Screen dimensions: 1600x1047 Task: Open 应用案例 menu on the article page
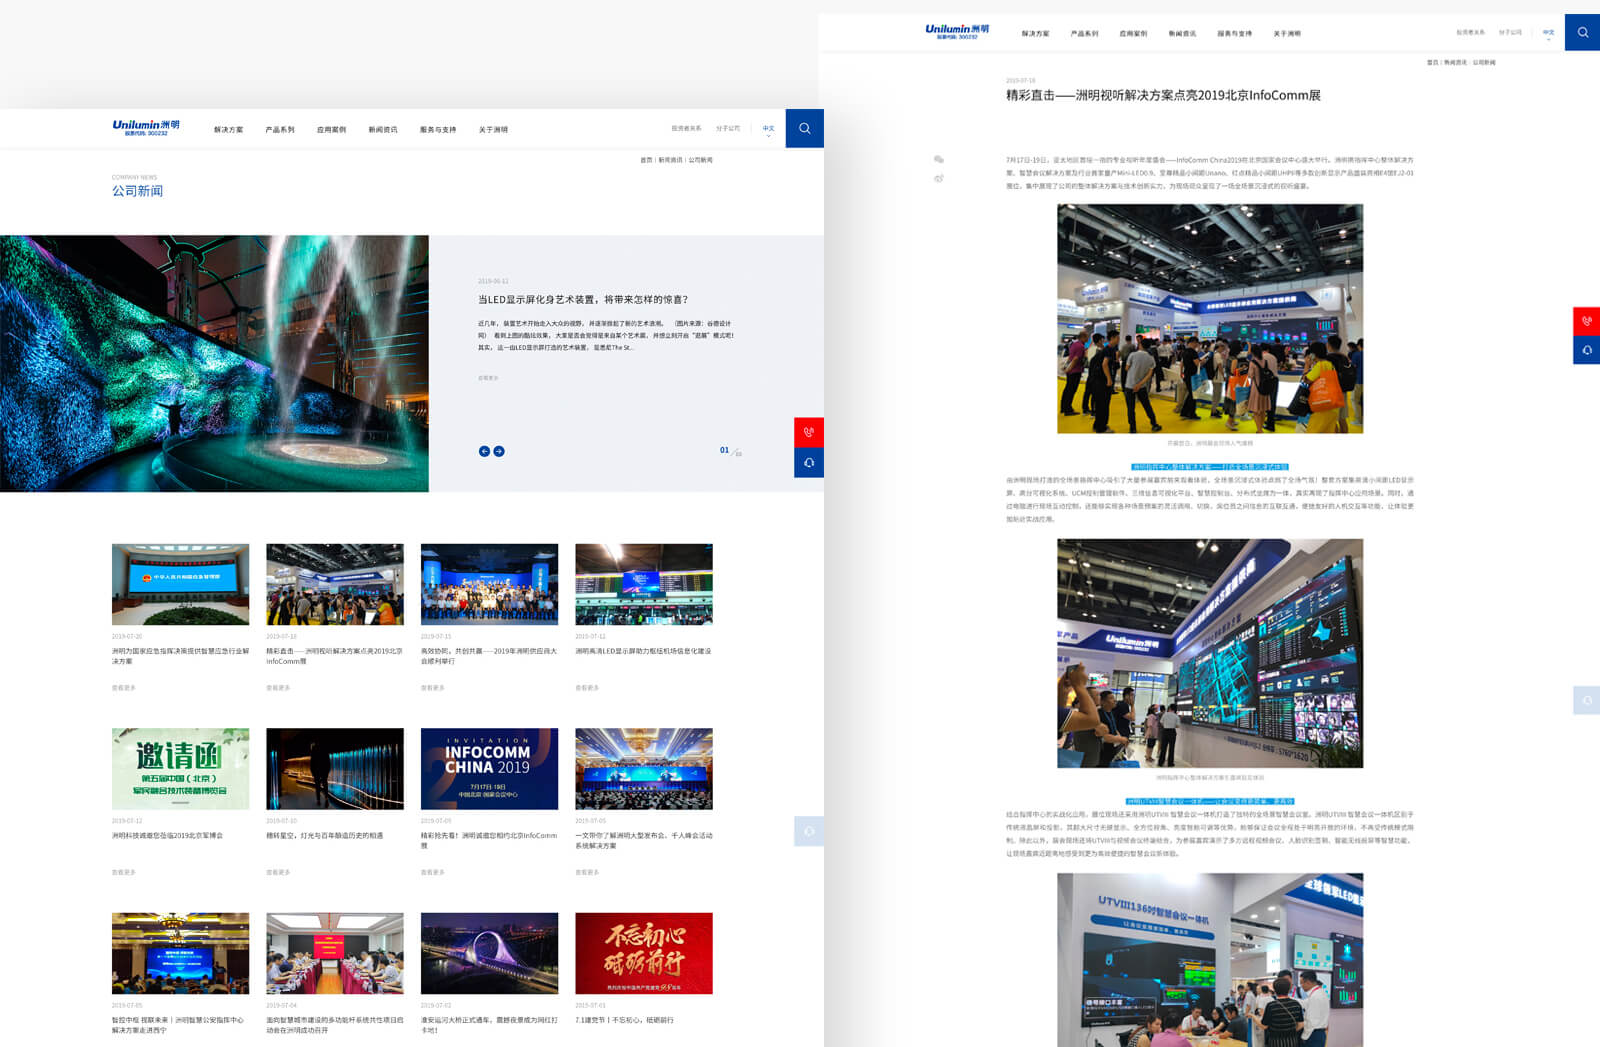(1133, 34)
